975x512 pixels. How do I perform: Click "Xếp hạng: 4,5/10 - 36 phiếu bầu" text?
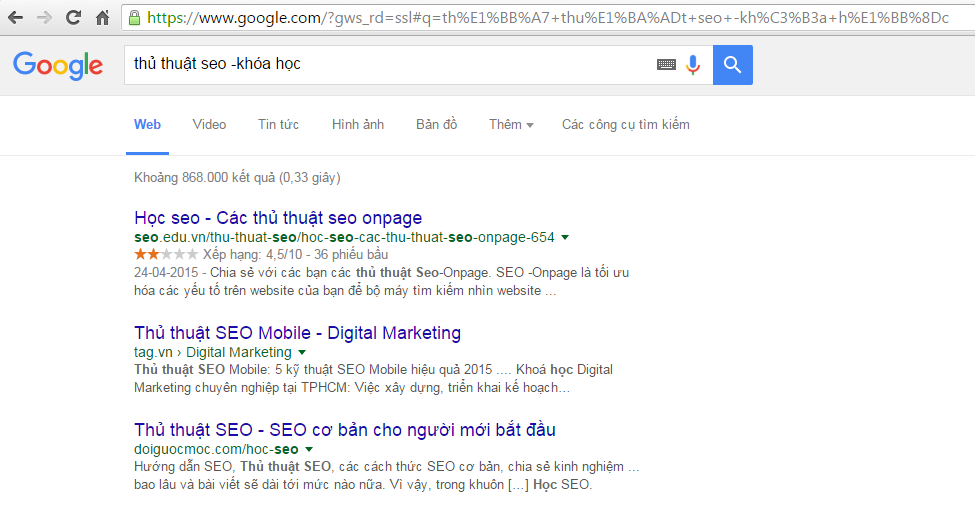[295, 254]
